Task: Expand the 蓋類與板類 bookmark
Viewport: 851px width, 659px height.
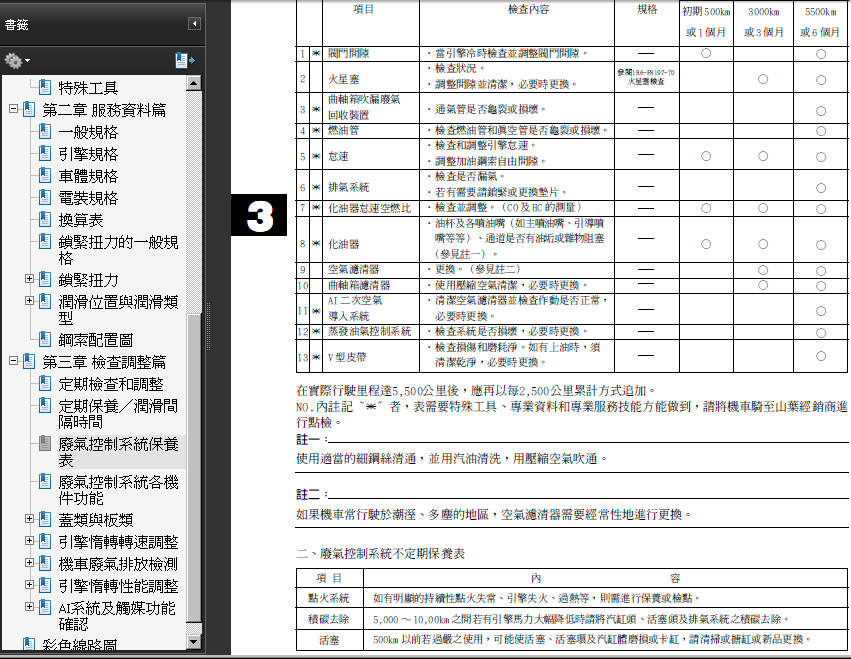Action: (x=30, y=518)
